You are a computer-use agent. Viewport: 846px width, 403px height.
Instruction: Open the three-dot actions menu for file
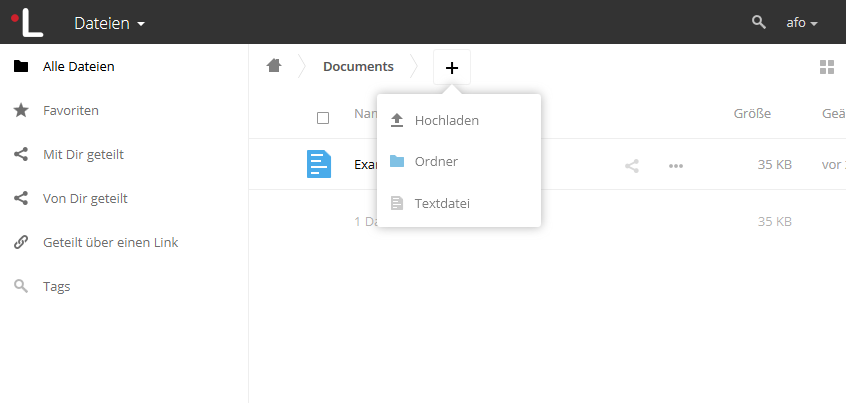pyautogui.click(x=676, y=165)
